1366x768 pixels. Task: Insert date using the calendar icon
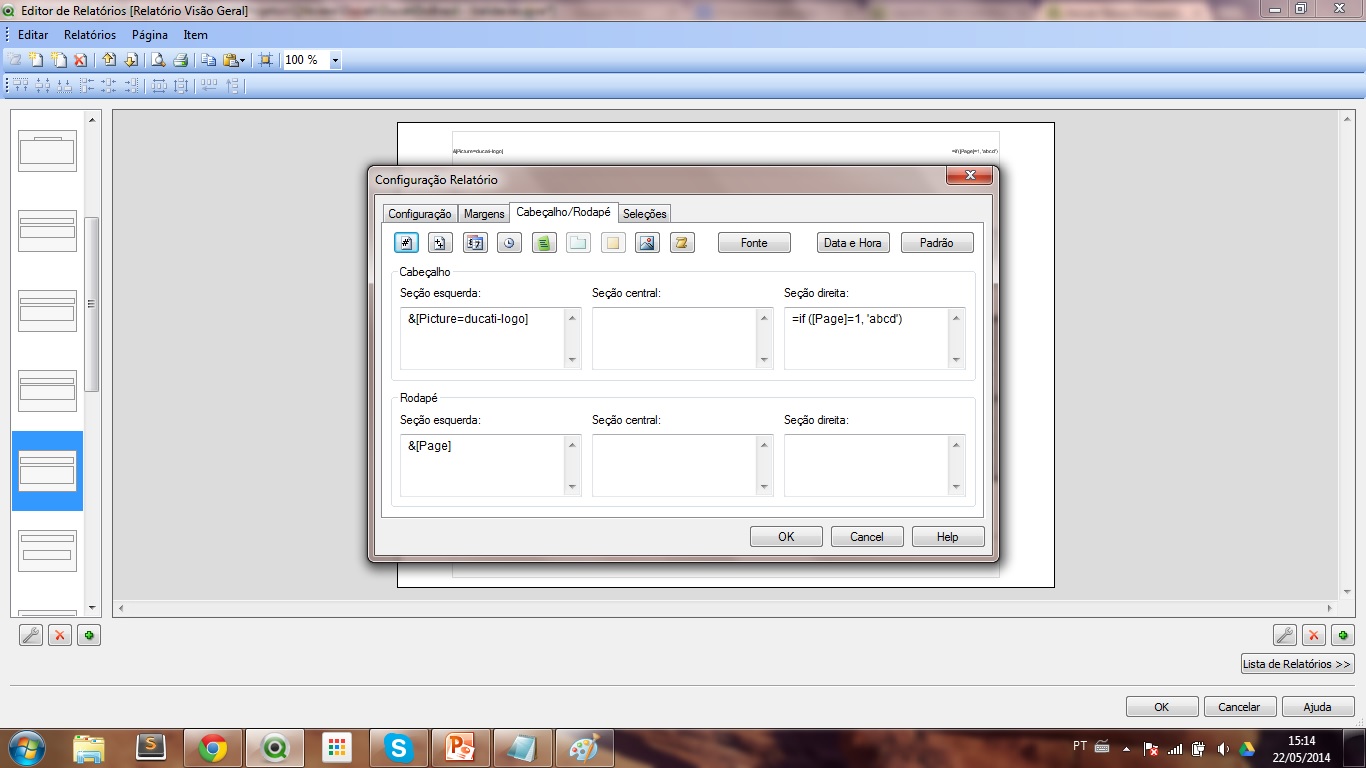(x=475, y=243)
